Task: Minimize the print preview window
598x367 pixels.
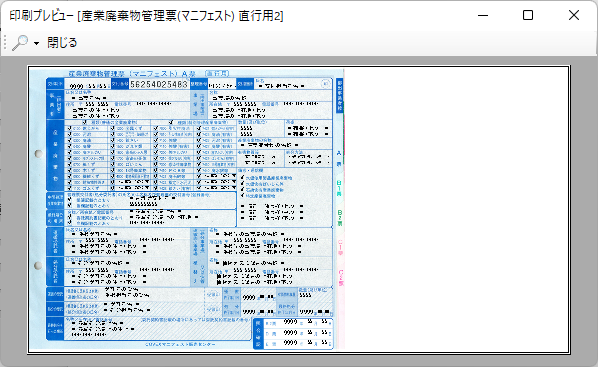Action: (x=483, y=15)
